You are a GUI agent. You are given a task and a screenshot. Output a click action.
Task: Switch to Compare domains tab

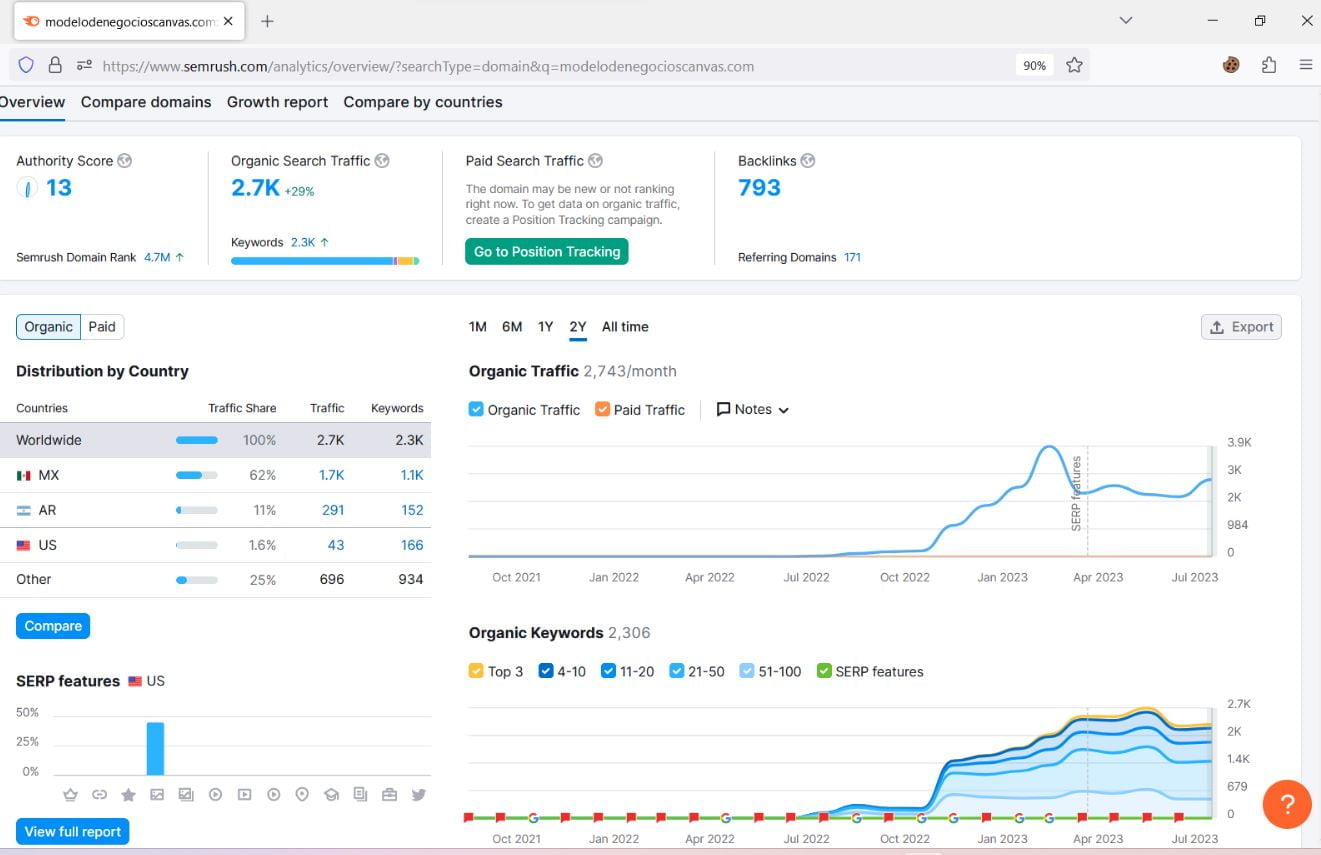(146, 102)
